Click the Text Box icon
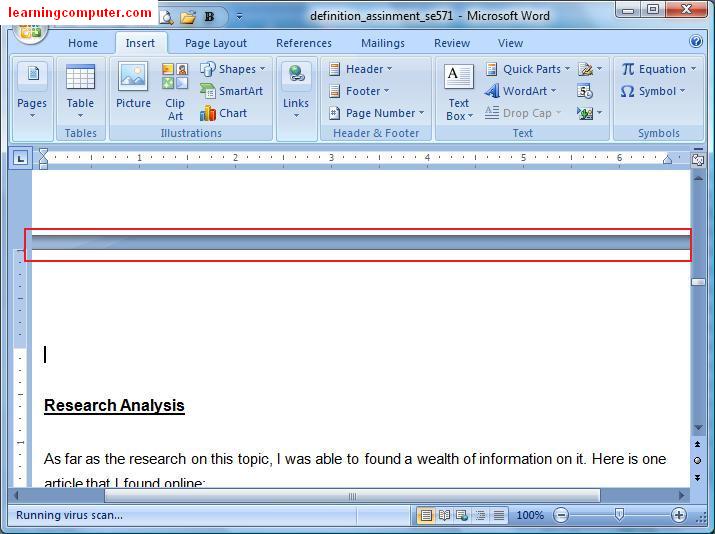This screenshot has width=715, height=534. click(x=459, y=77)
